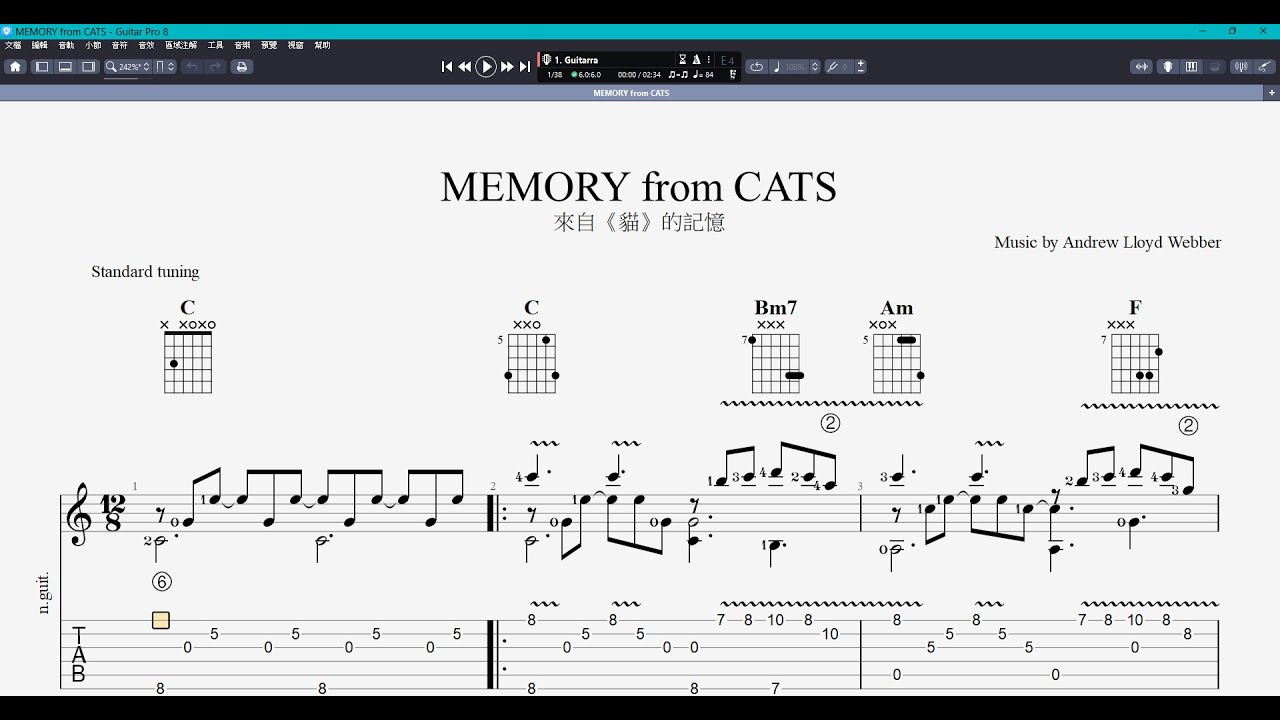Click the tempo 84 indicator

point(704,75)
